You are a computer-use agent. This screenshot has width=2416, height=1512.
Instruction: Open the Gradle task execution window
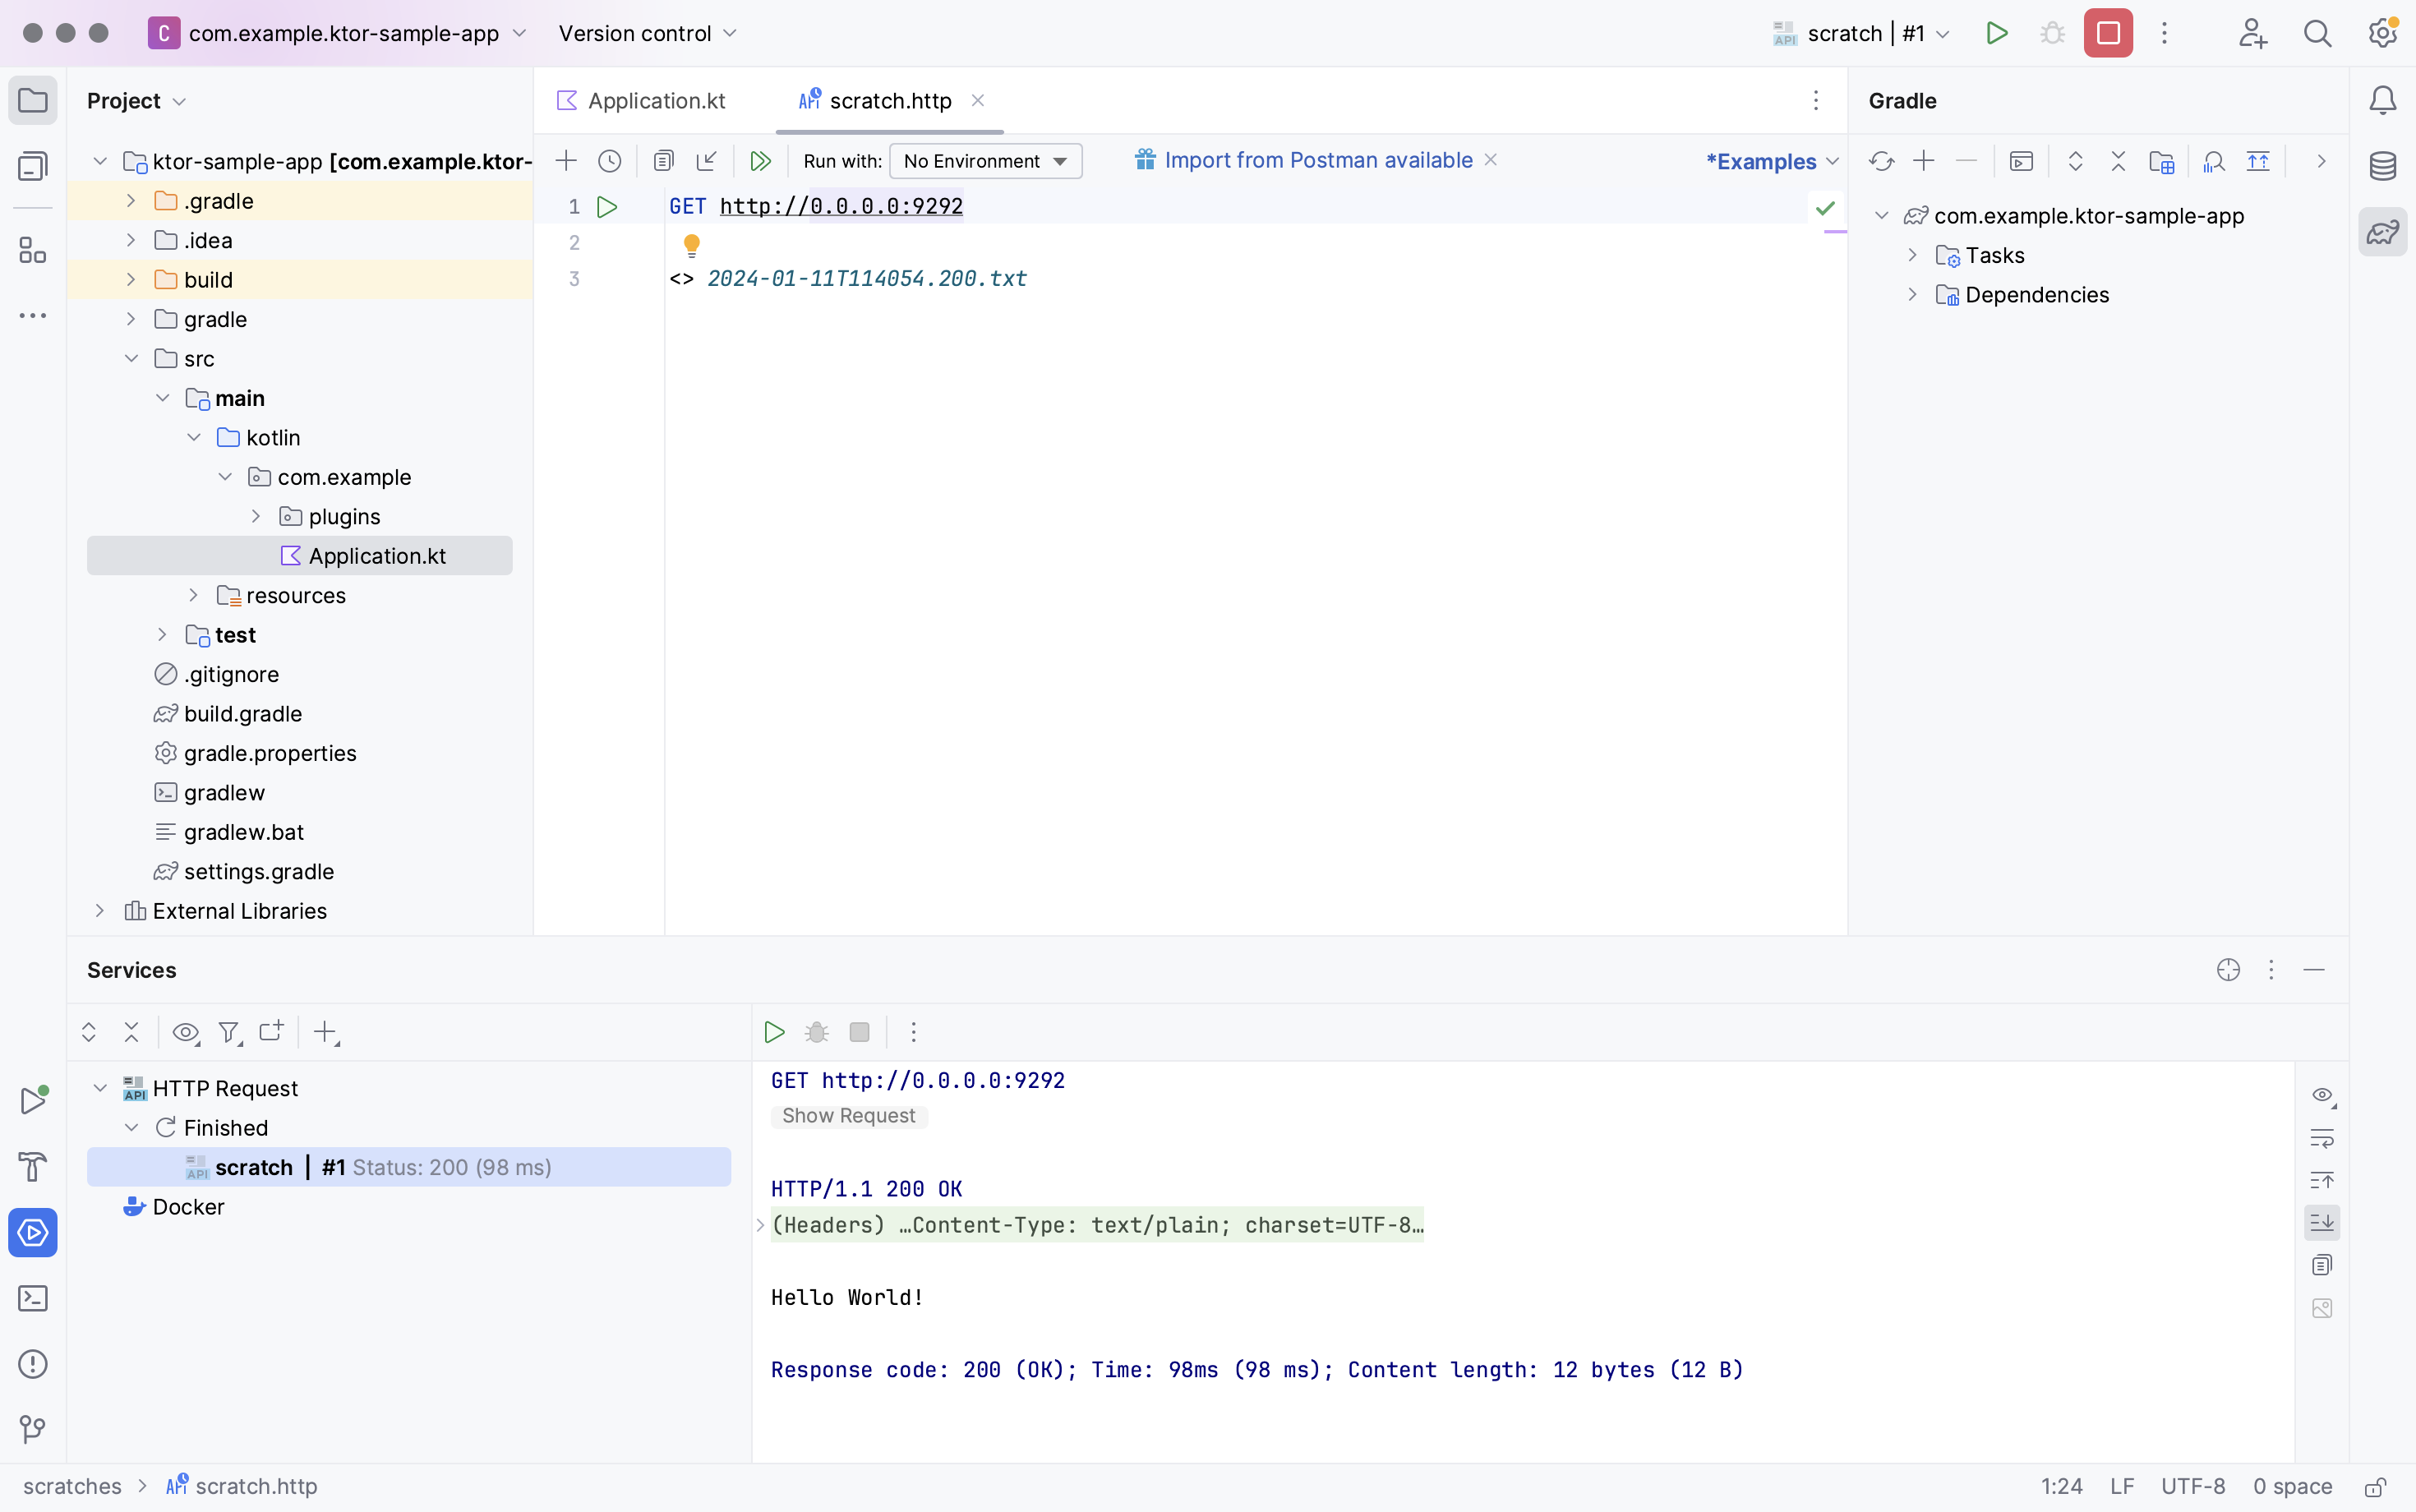[x=2021, y=160]
